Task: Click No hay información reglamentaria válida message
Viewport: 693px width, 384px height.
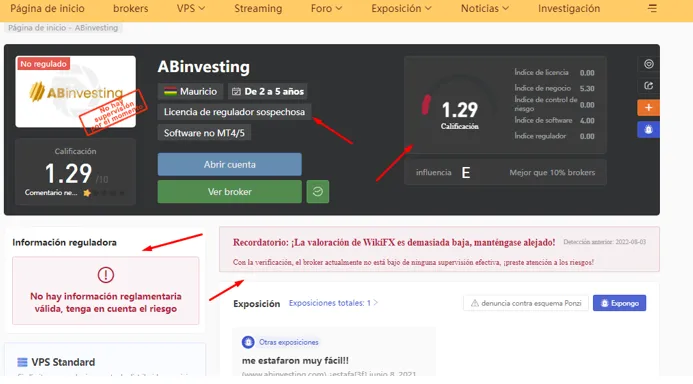Action: point(106,302)
